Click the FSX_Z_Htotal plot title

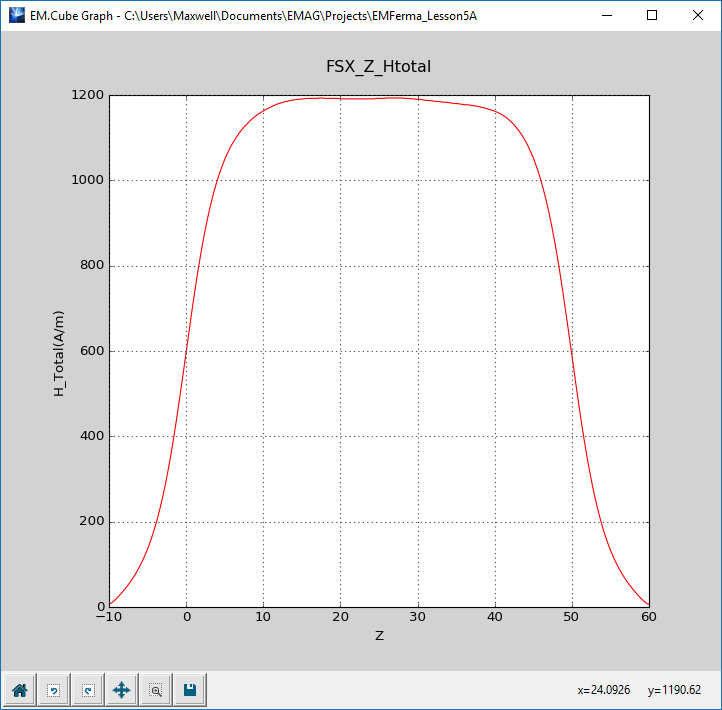[379, 67]
